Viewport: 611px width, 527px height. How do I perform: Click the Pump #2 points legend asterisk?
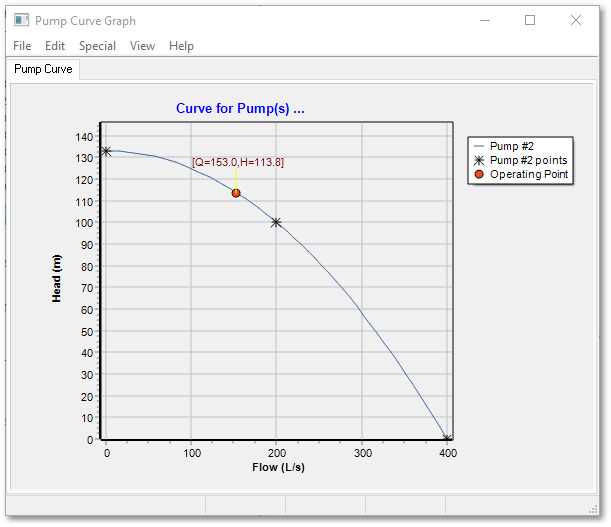[x=479, y=160]
